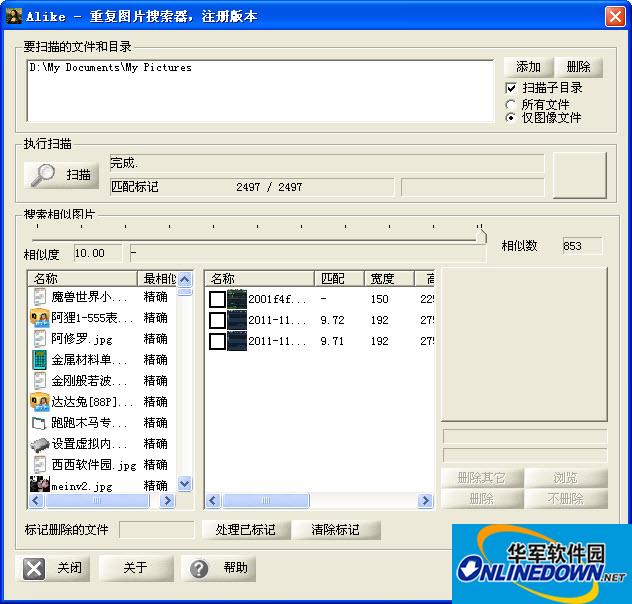Click the similarity slider thumb
This screenshot has width=632, height=604.
tap(481, 236)
